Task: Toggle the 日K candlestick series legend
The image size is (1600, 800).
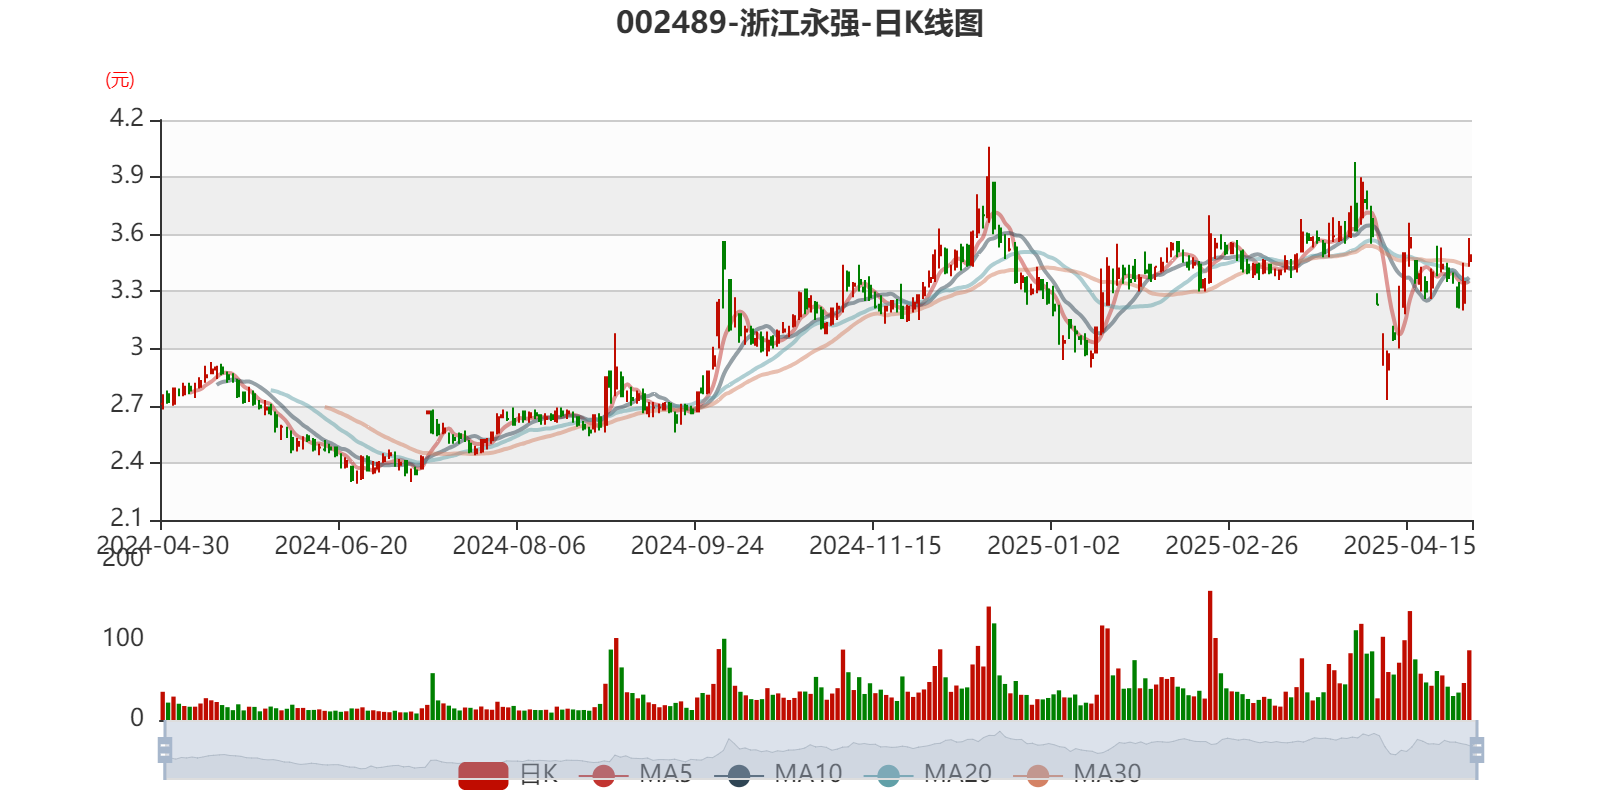Action: [x=508, y=774]
